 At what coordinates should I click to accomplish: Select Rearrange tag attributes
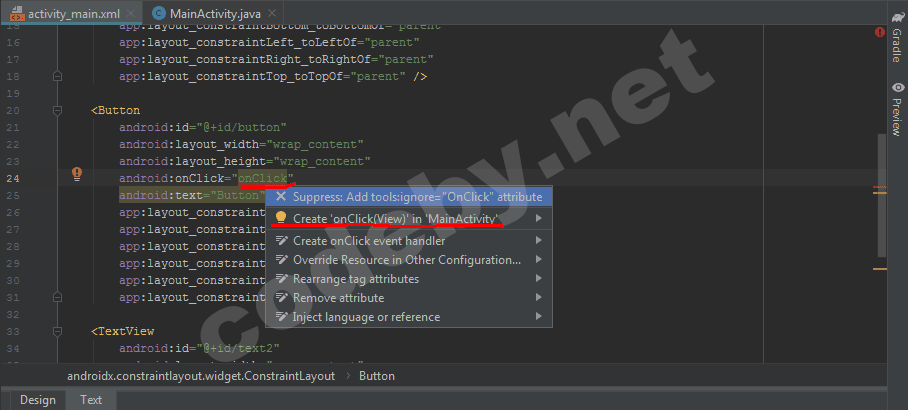tap(409, 279)
